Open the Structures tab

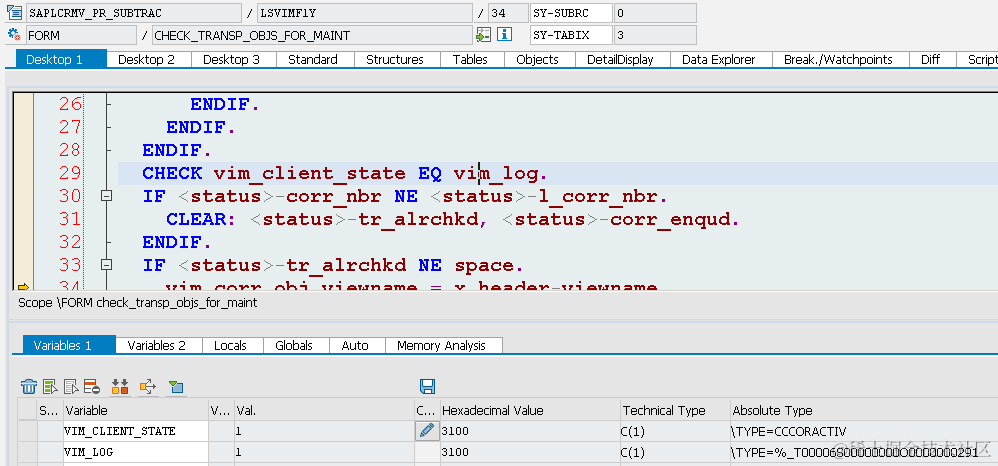pyautogui.click(x=395, y=59)
